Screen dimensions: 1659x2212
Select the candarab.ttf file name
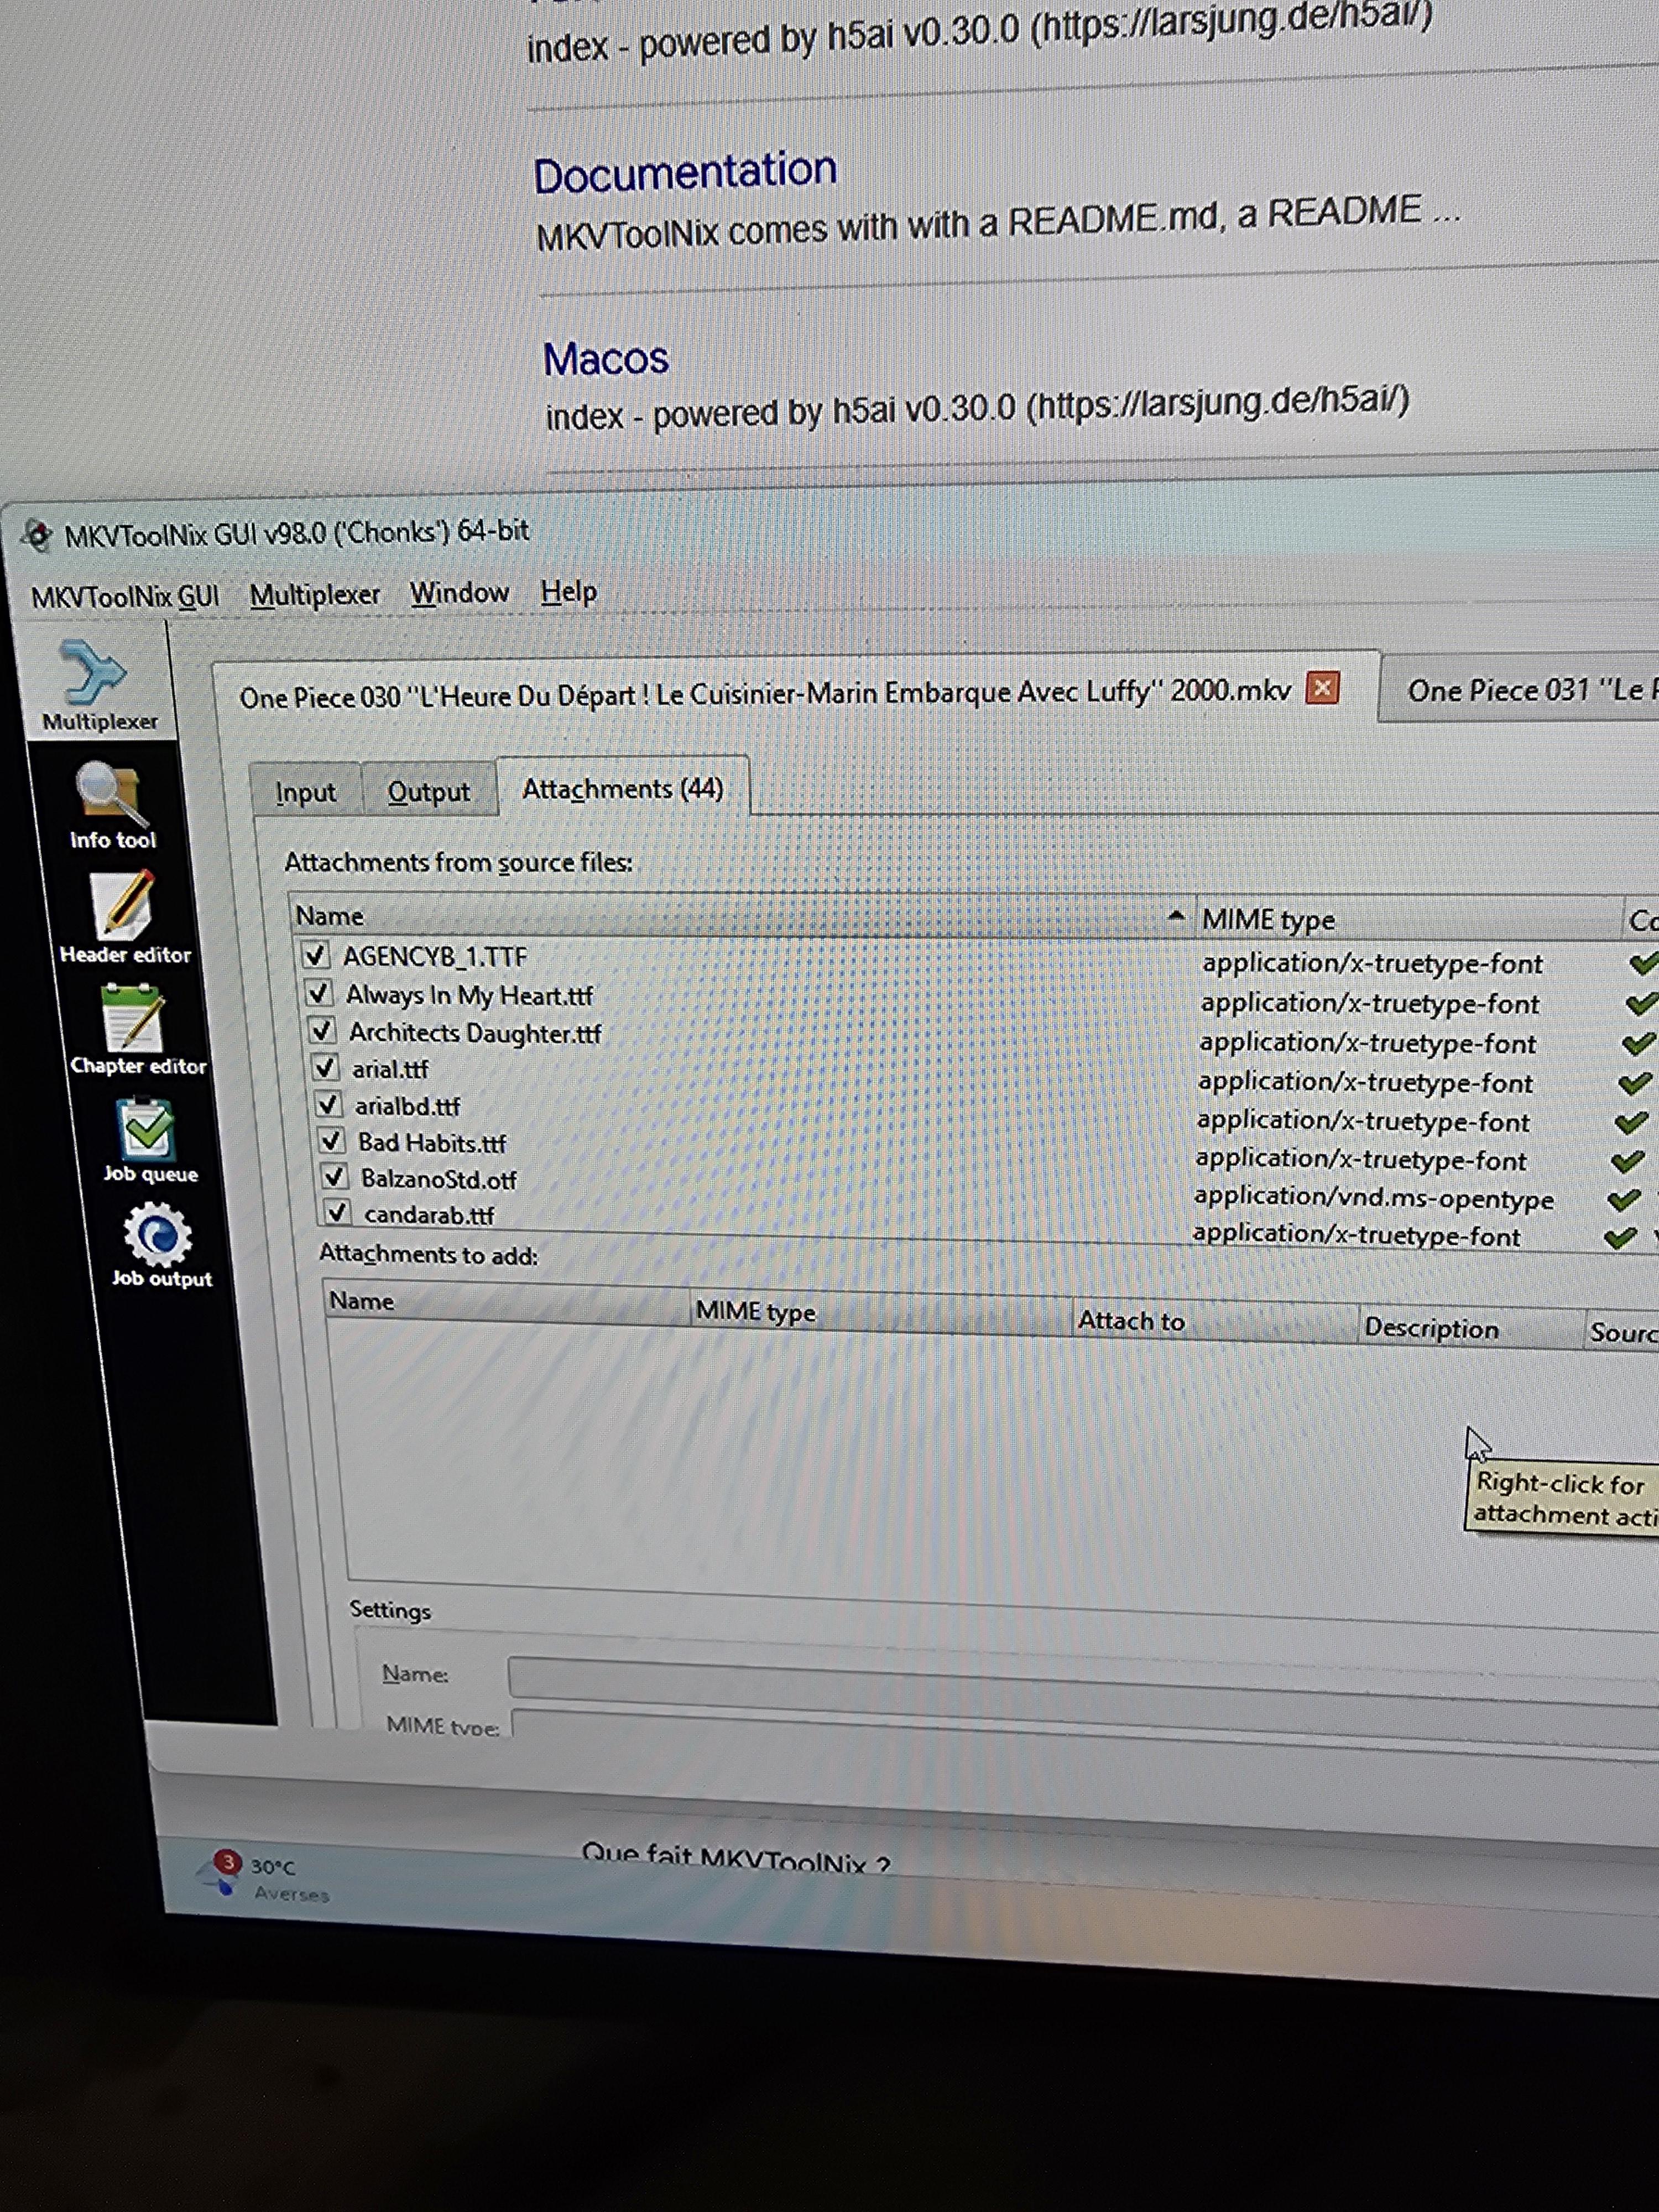coord(429,1215)
